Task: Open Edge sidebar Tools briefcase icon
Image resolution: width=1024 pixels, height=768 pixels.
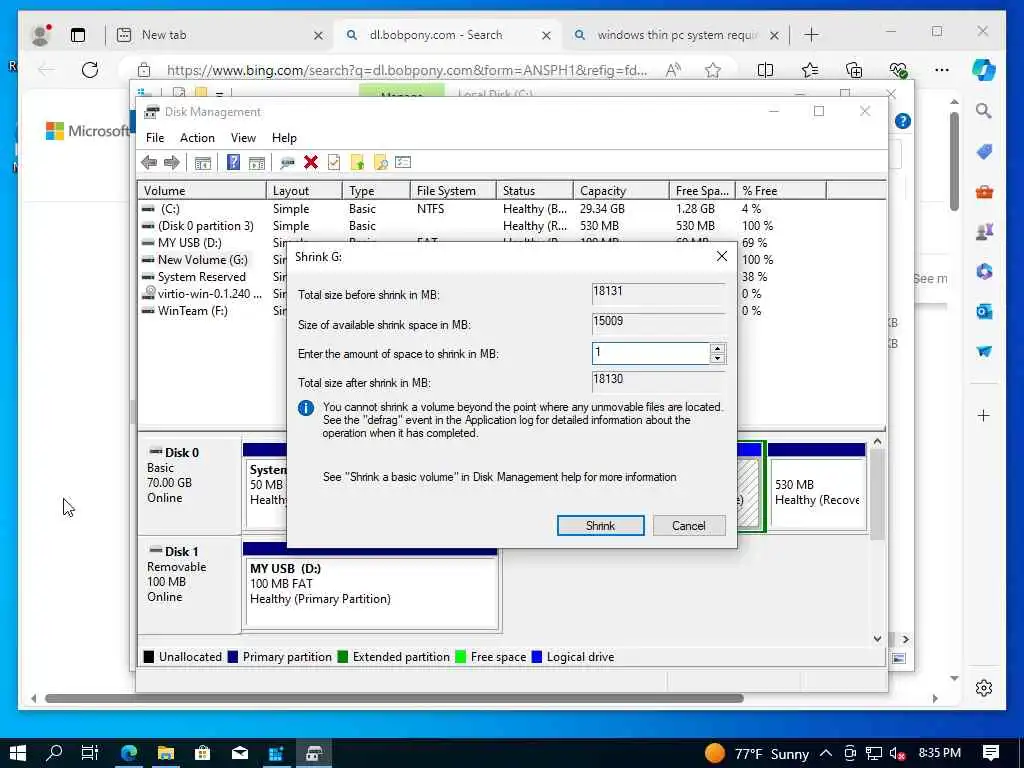Action: [984, 191]
